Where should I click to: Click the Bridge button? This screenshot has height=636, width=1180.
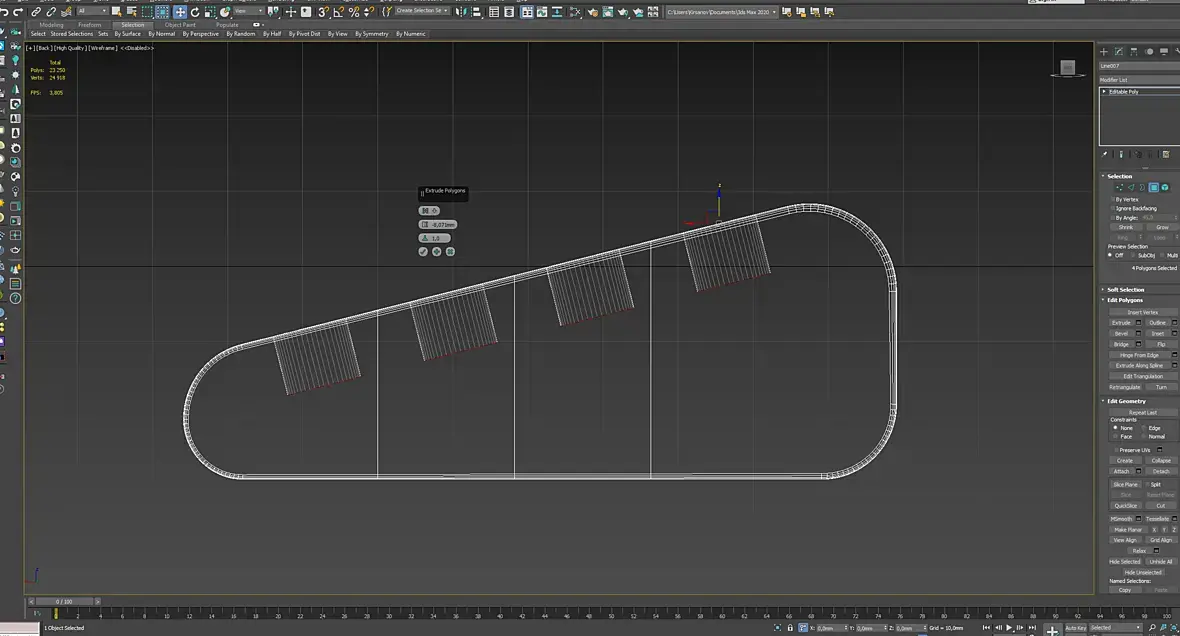click(1121, 344)
